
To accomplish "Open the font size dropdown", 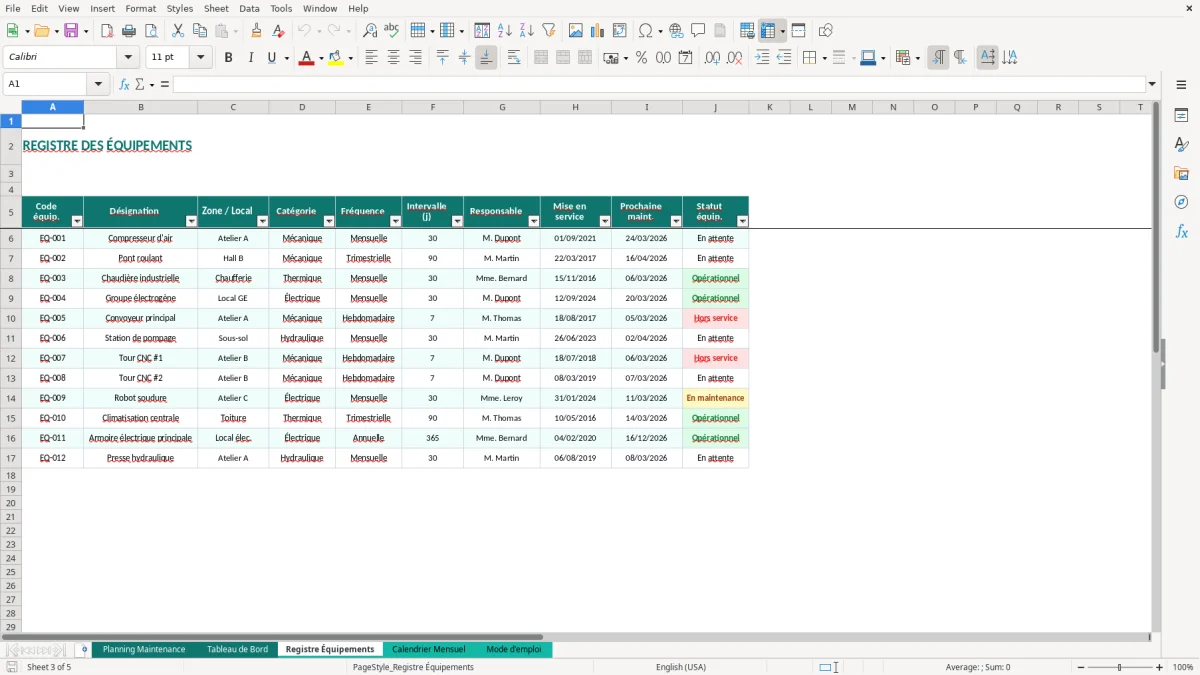I will click(x=201, y=58).
